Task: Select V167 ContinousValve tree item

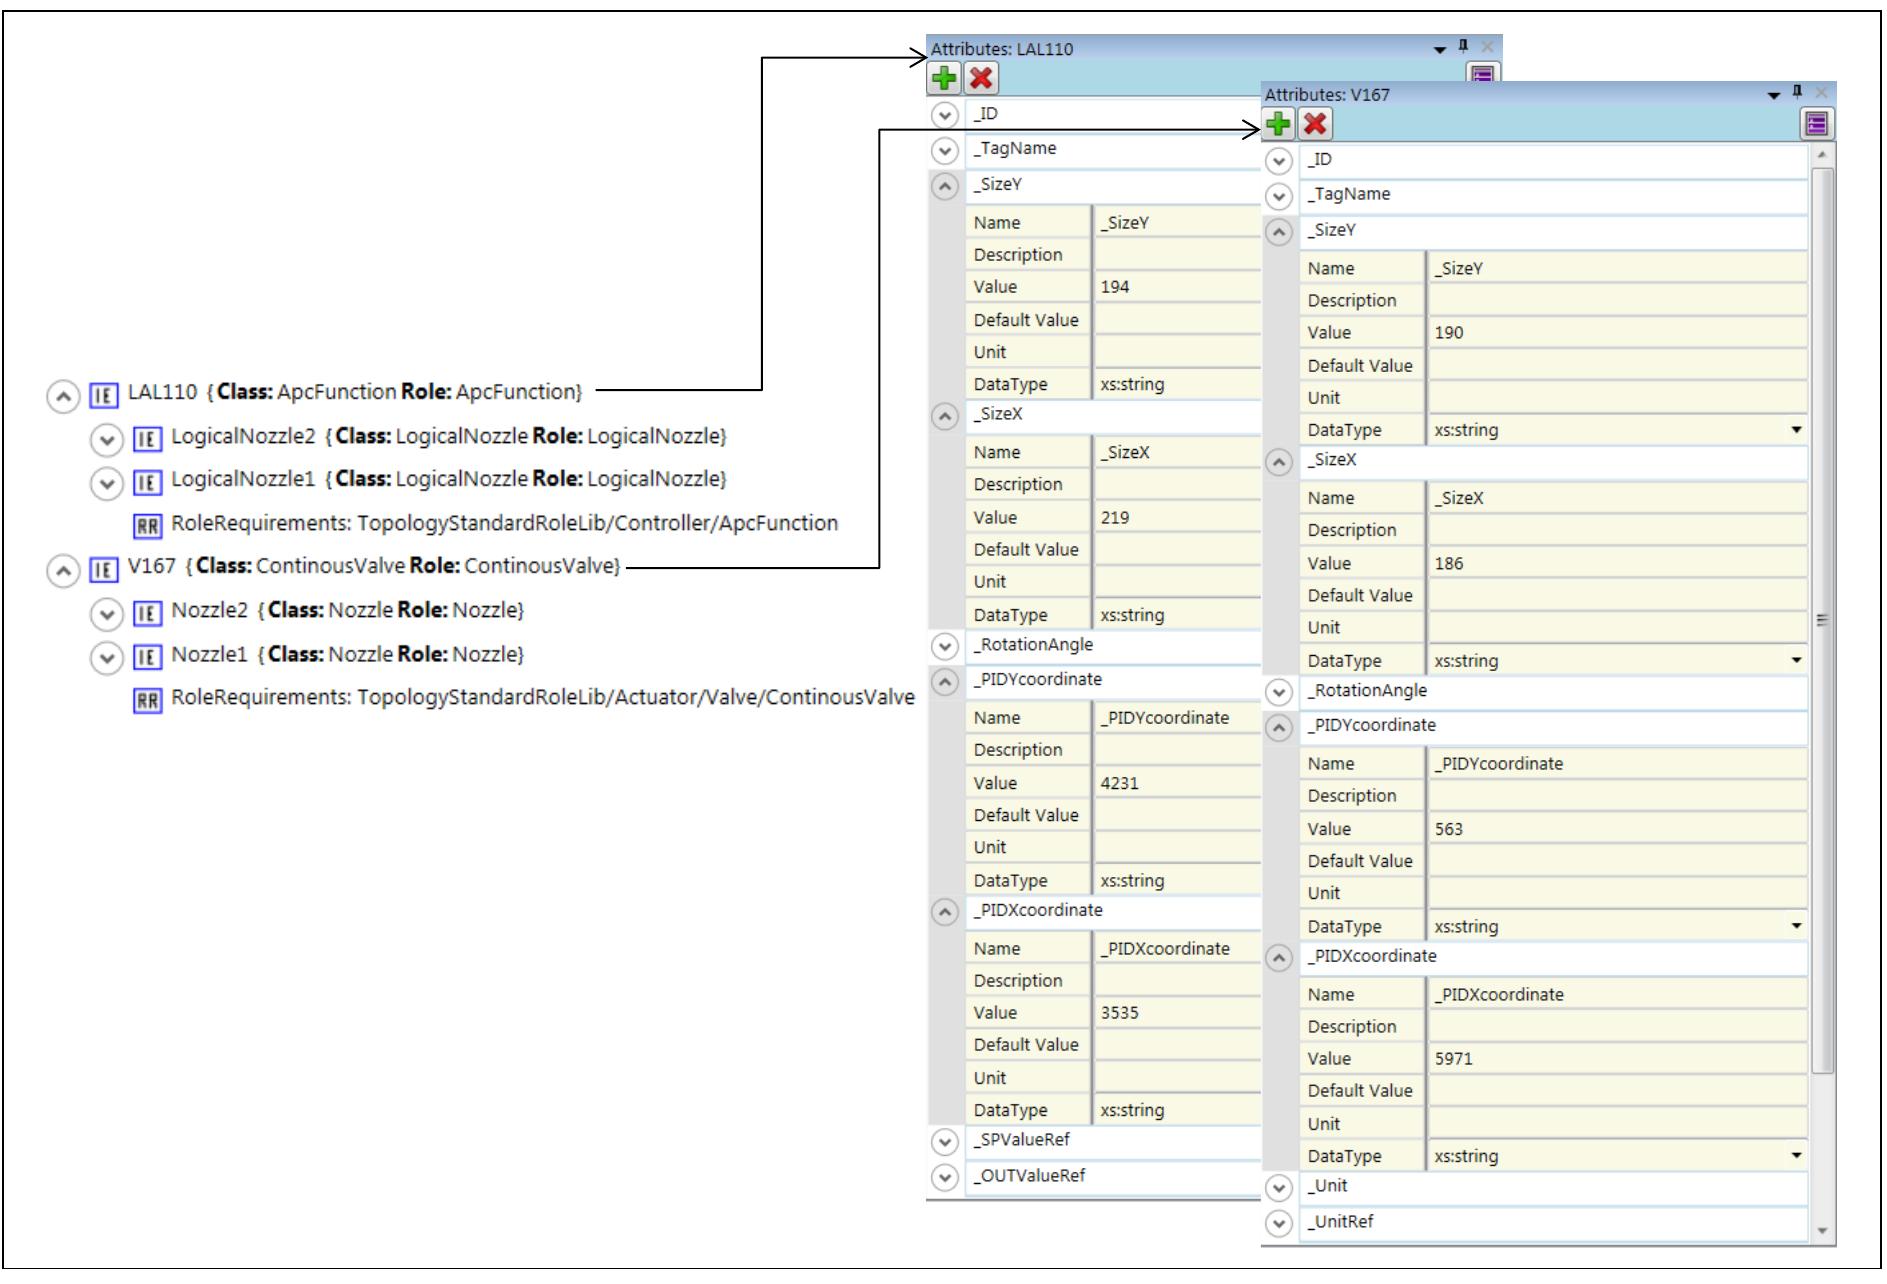Action: 373,567
